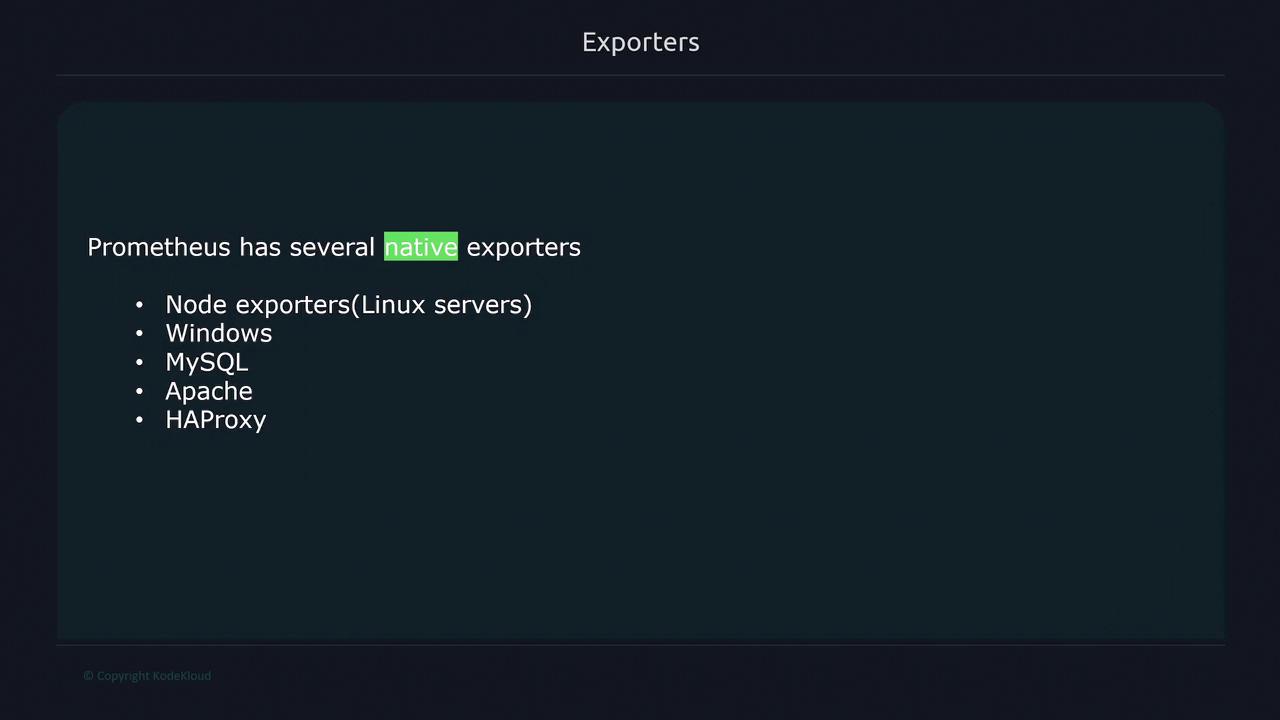Select the MySQL list item
This screenshot has height=720, width=1280.
pos(206,363)
